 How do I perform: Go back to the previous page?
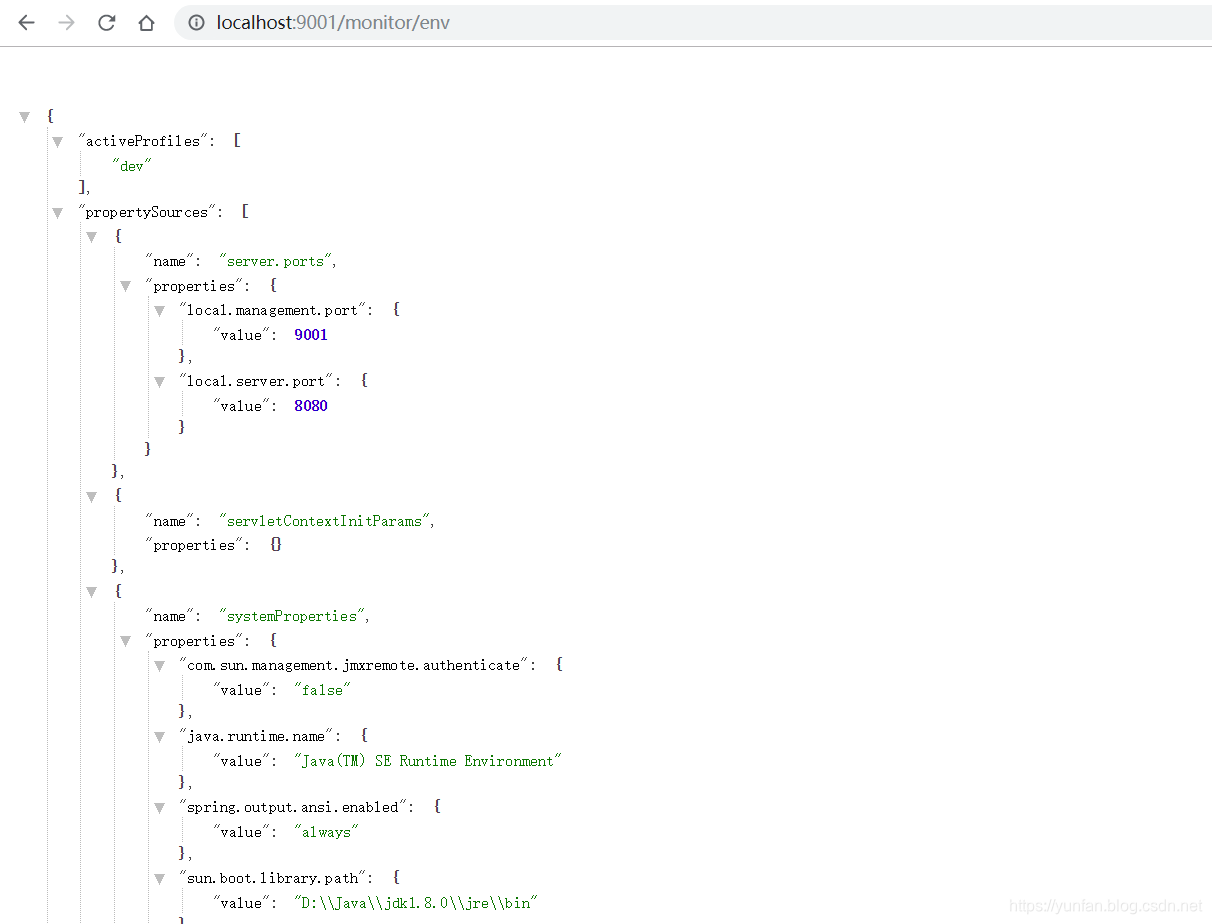pos(26,22)
